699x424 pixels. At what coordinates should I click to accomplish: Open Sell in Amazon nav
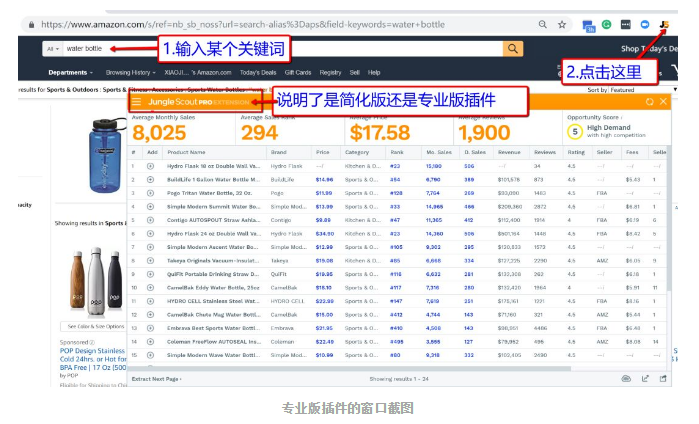click(354, 72)
